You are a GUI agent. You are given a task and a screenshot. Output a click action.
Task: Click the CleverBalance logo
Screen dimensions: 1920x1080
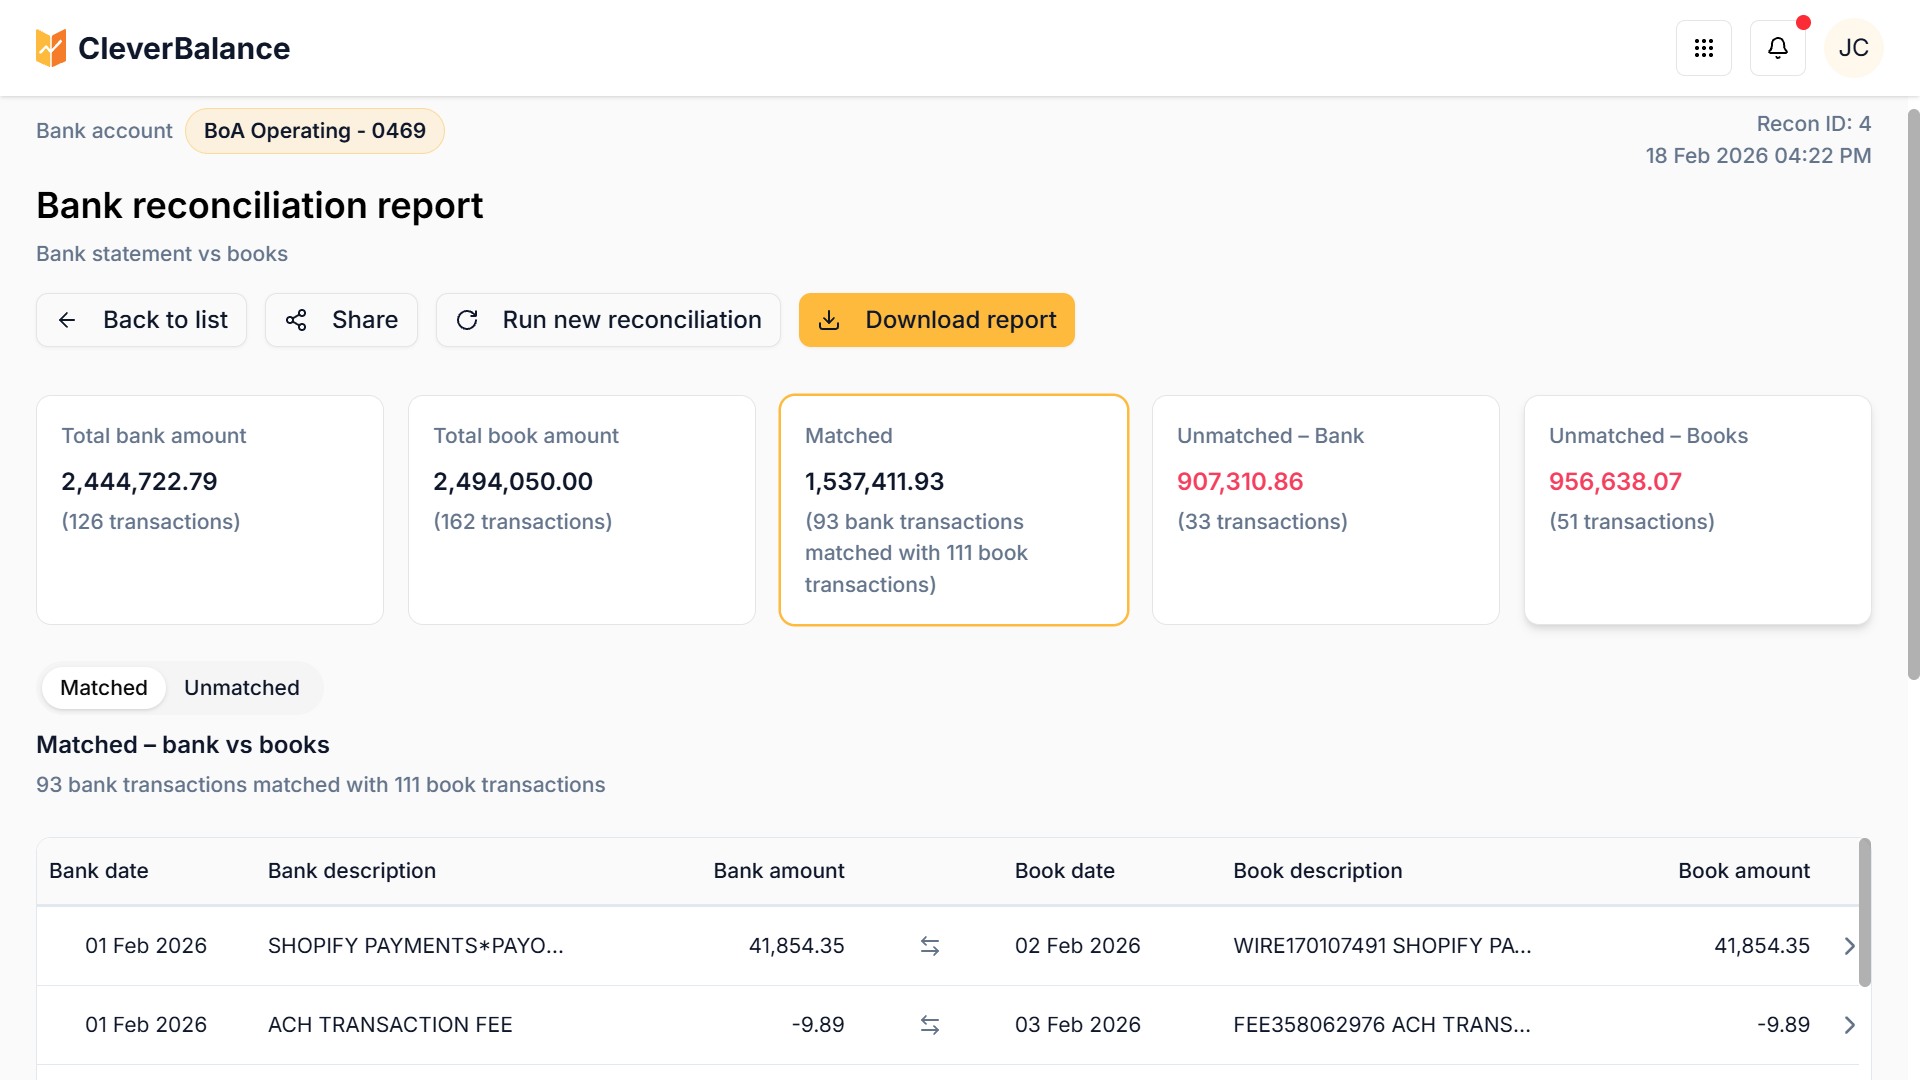coord(162,48)
